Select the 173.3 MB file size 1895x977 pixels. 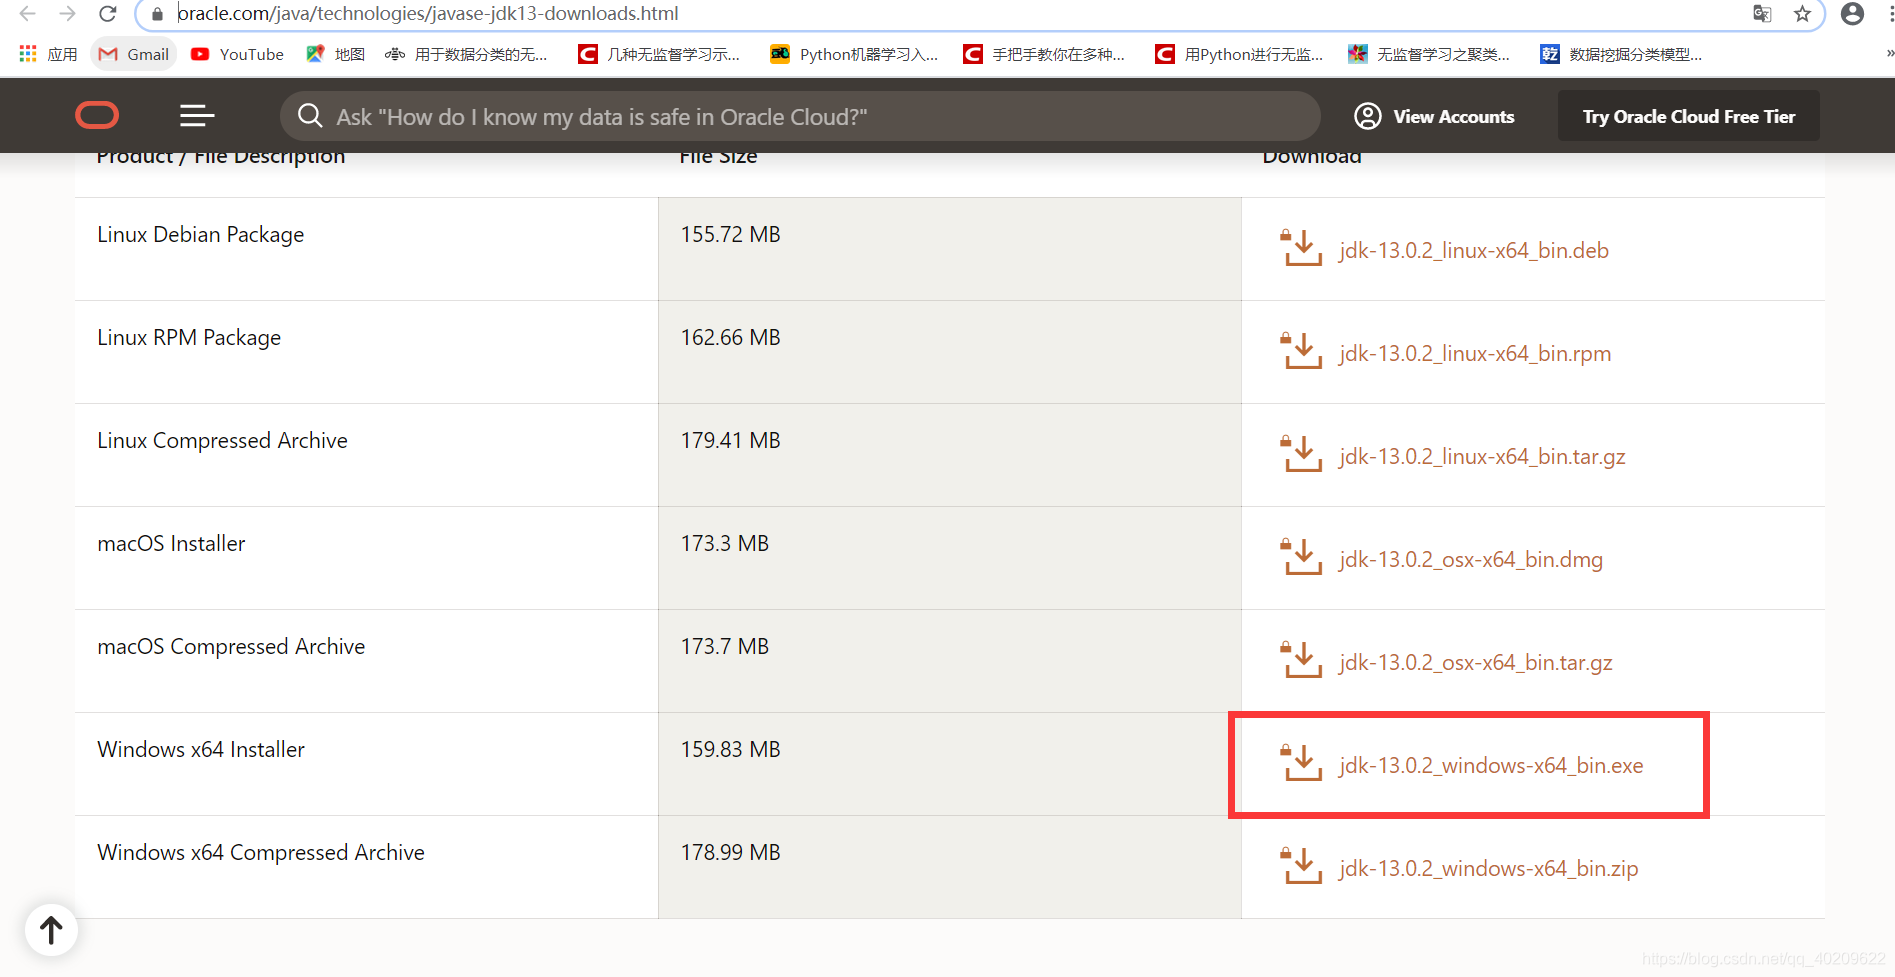pos(725,543)
